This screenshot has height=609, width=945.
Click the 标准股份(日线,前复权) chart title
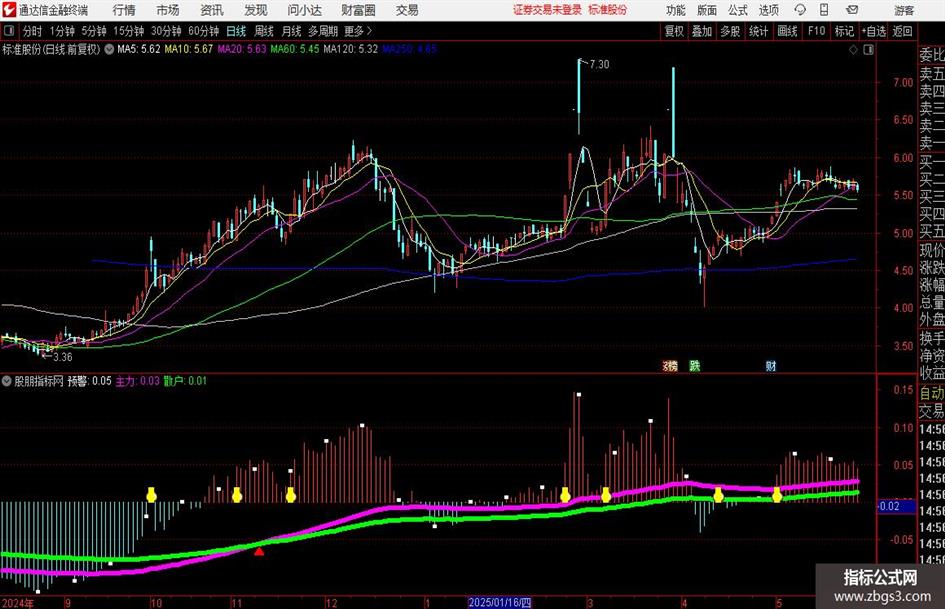(51, 49)
